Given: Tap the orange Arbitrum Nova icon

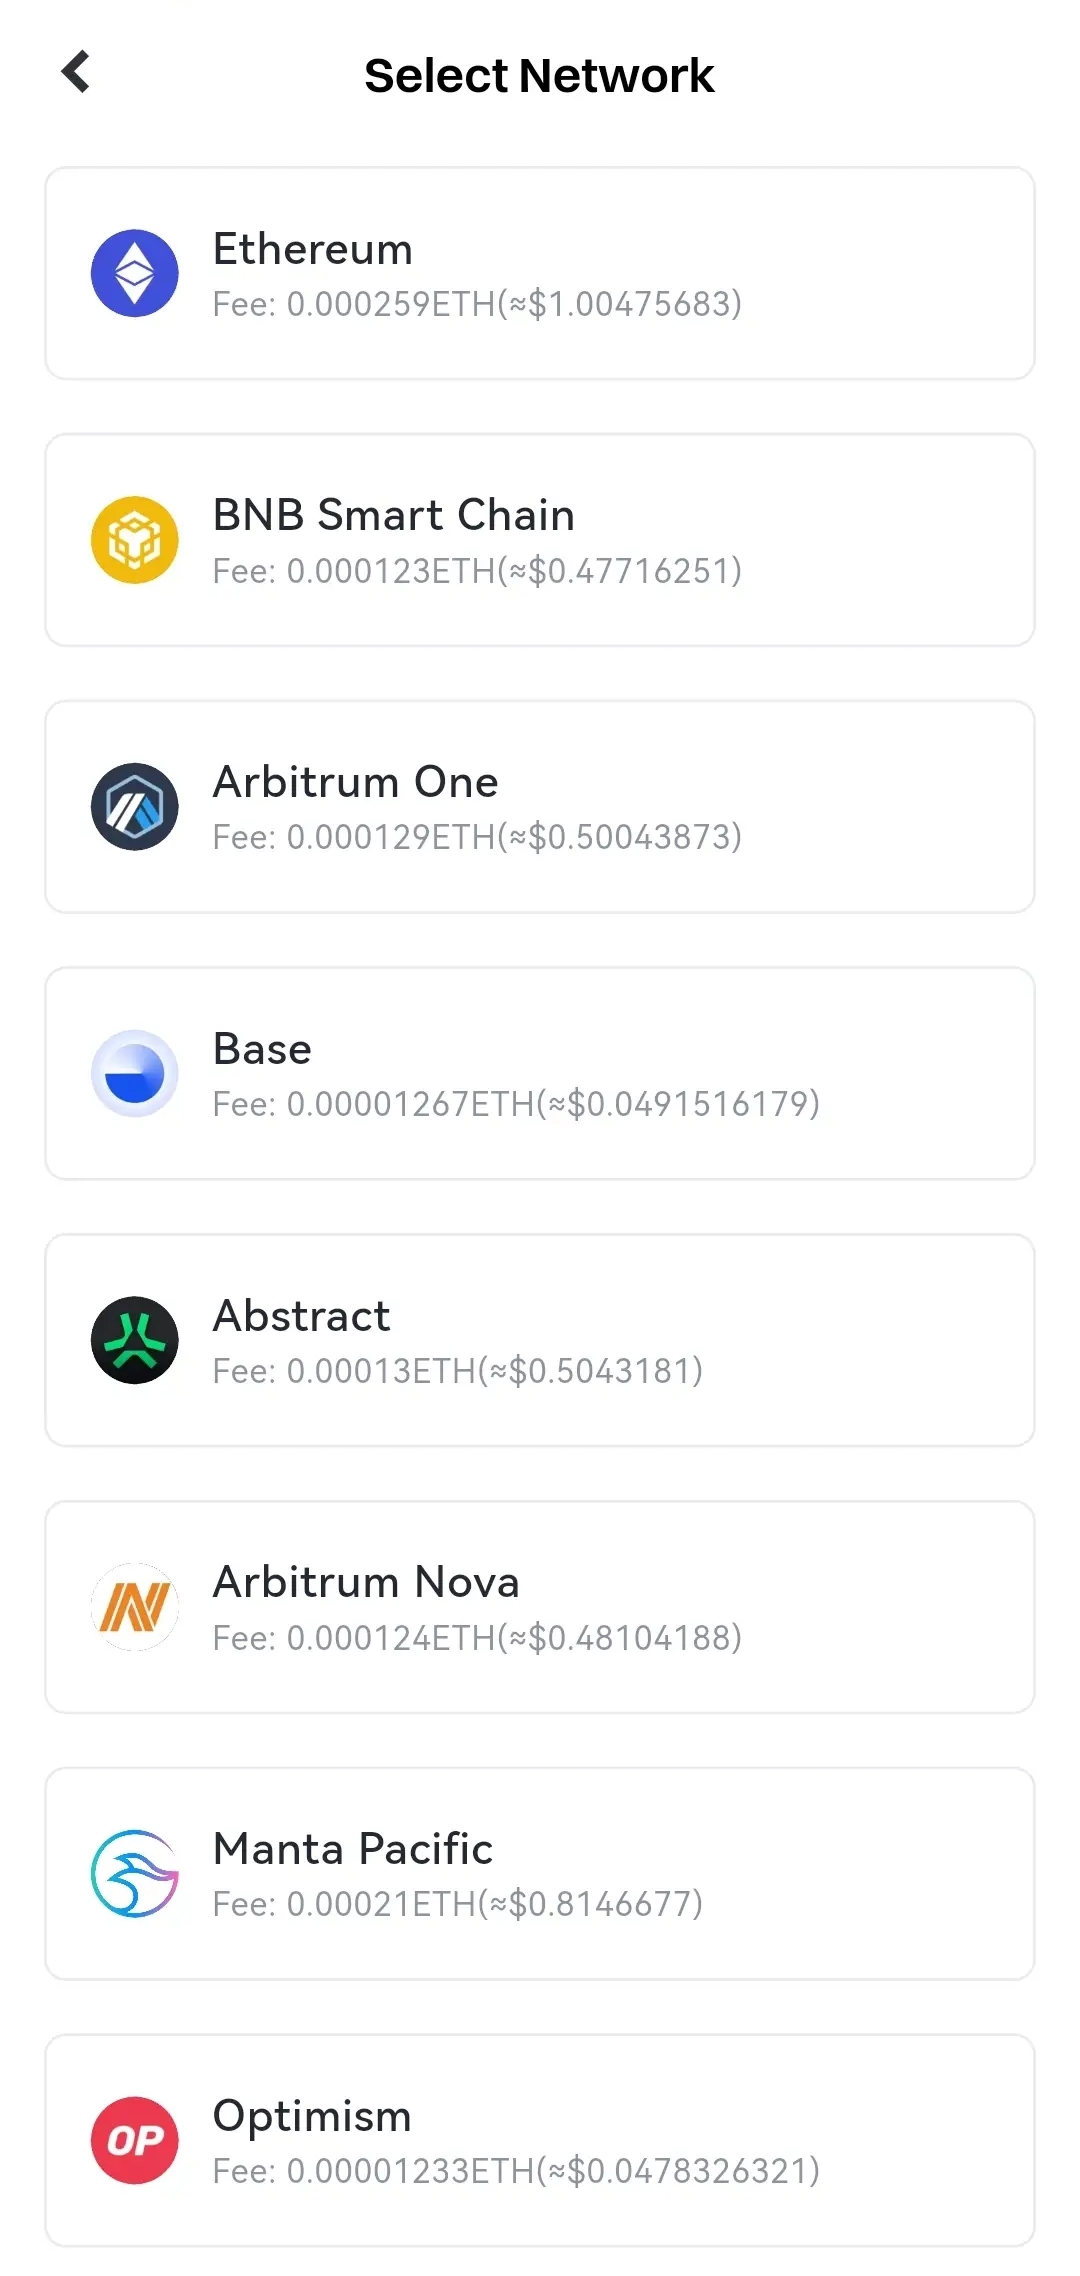Looking at the screenshot, I should coord(135,1607).
